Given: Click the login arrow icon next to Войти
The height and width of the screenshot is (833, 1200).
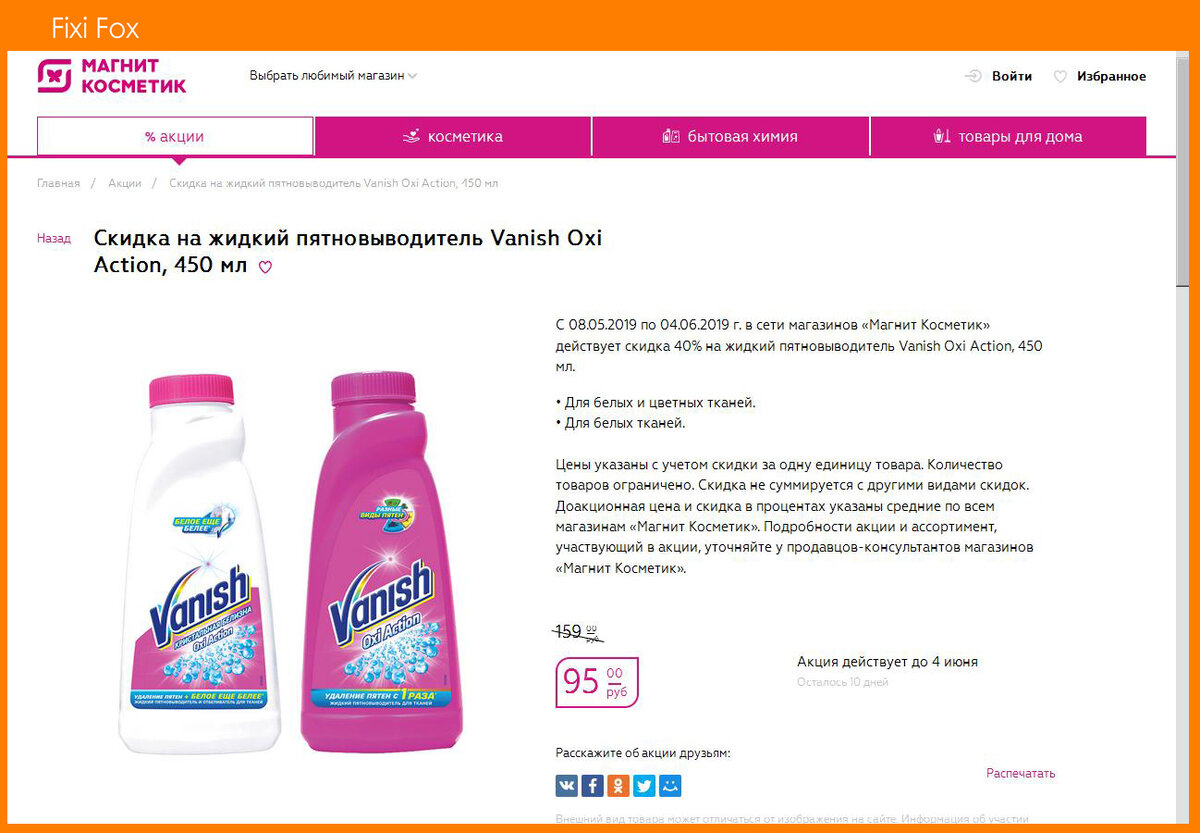Looking at the screenshot, I should pyautogui.click(x=973, y=76).
